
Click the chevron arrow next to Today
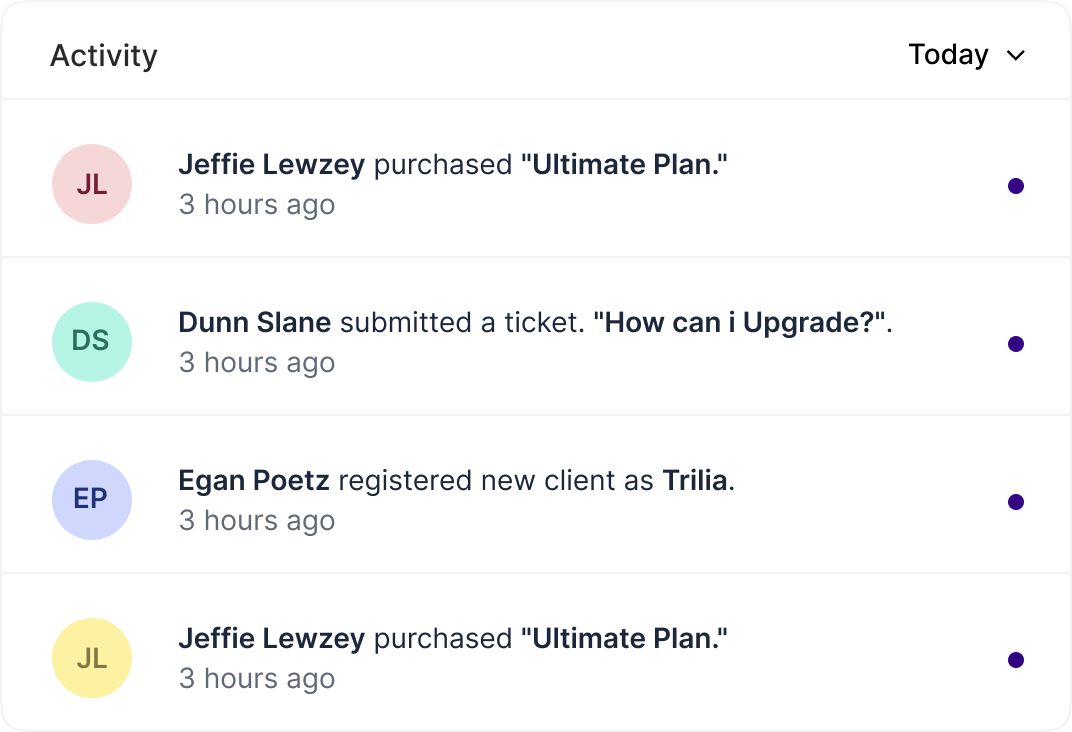point(1016,56)
